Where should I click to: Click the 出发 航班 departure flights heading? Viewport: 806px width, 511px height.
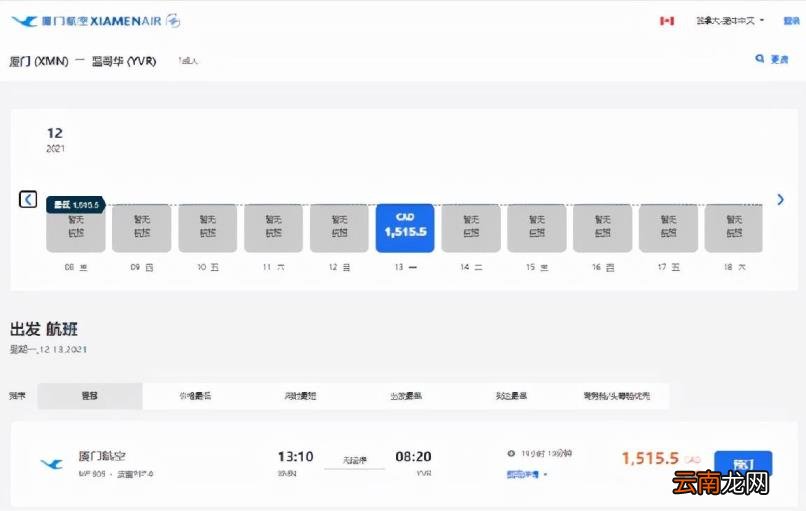(44, 329)
